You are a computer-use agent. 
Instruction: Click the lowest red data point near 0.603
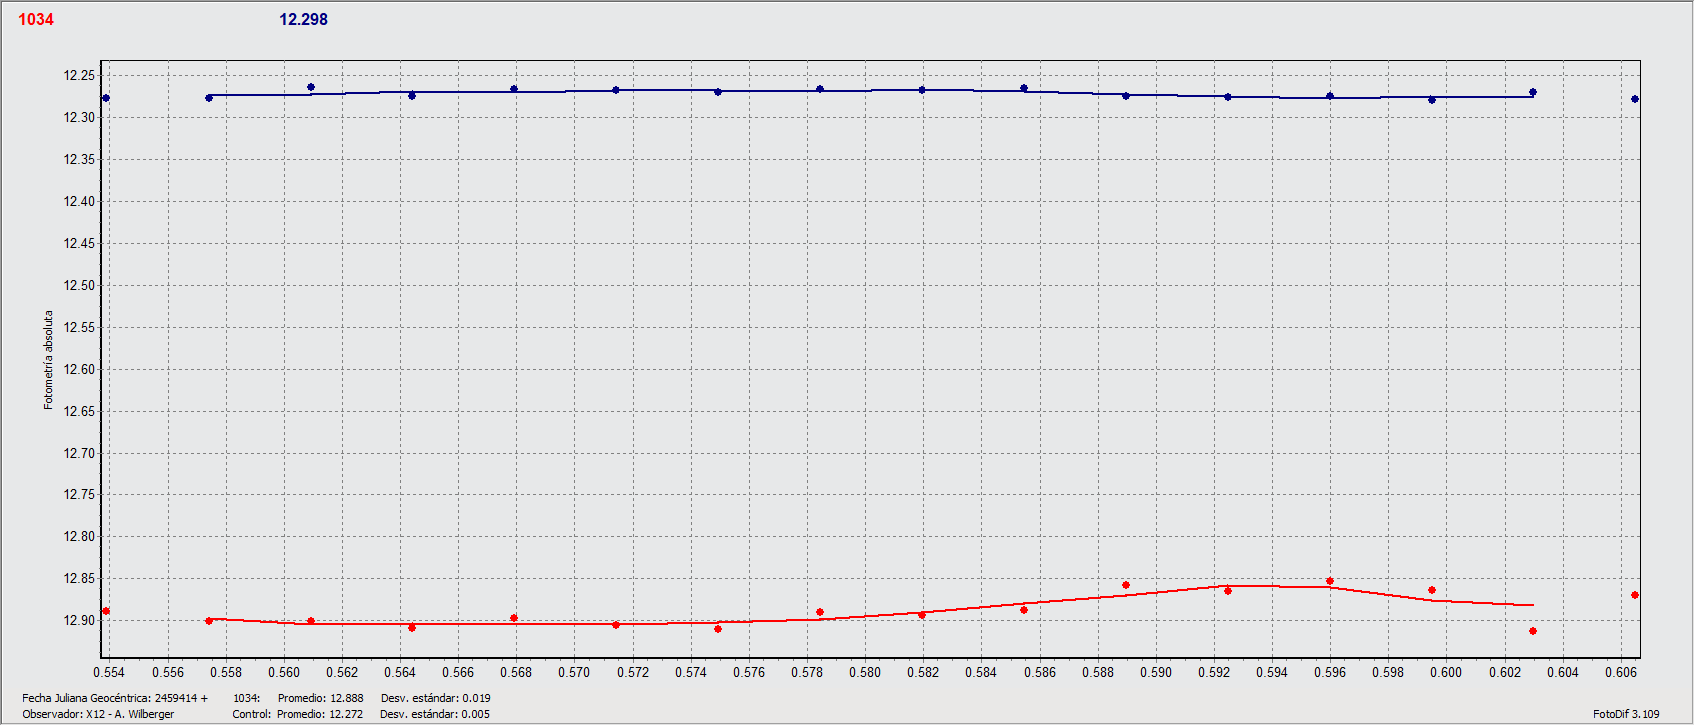[x=1533, y=632]
